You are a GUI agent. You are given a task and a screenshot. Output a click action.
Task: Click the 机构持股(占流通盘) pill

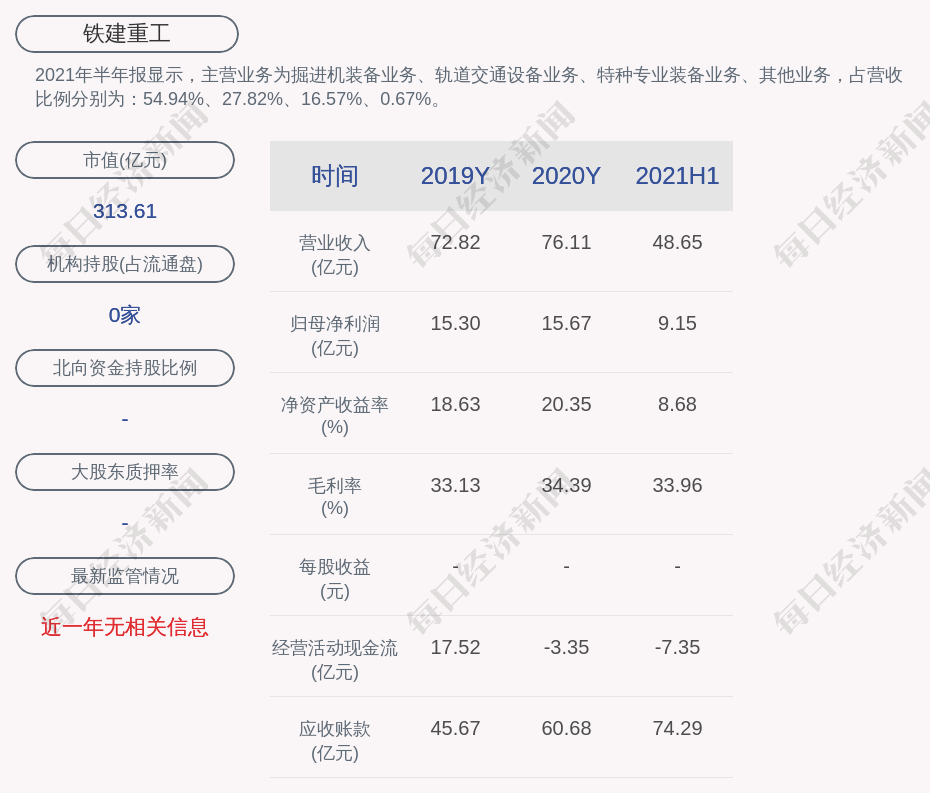coord(125,264)
